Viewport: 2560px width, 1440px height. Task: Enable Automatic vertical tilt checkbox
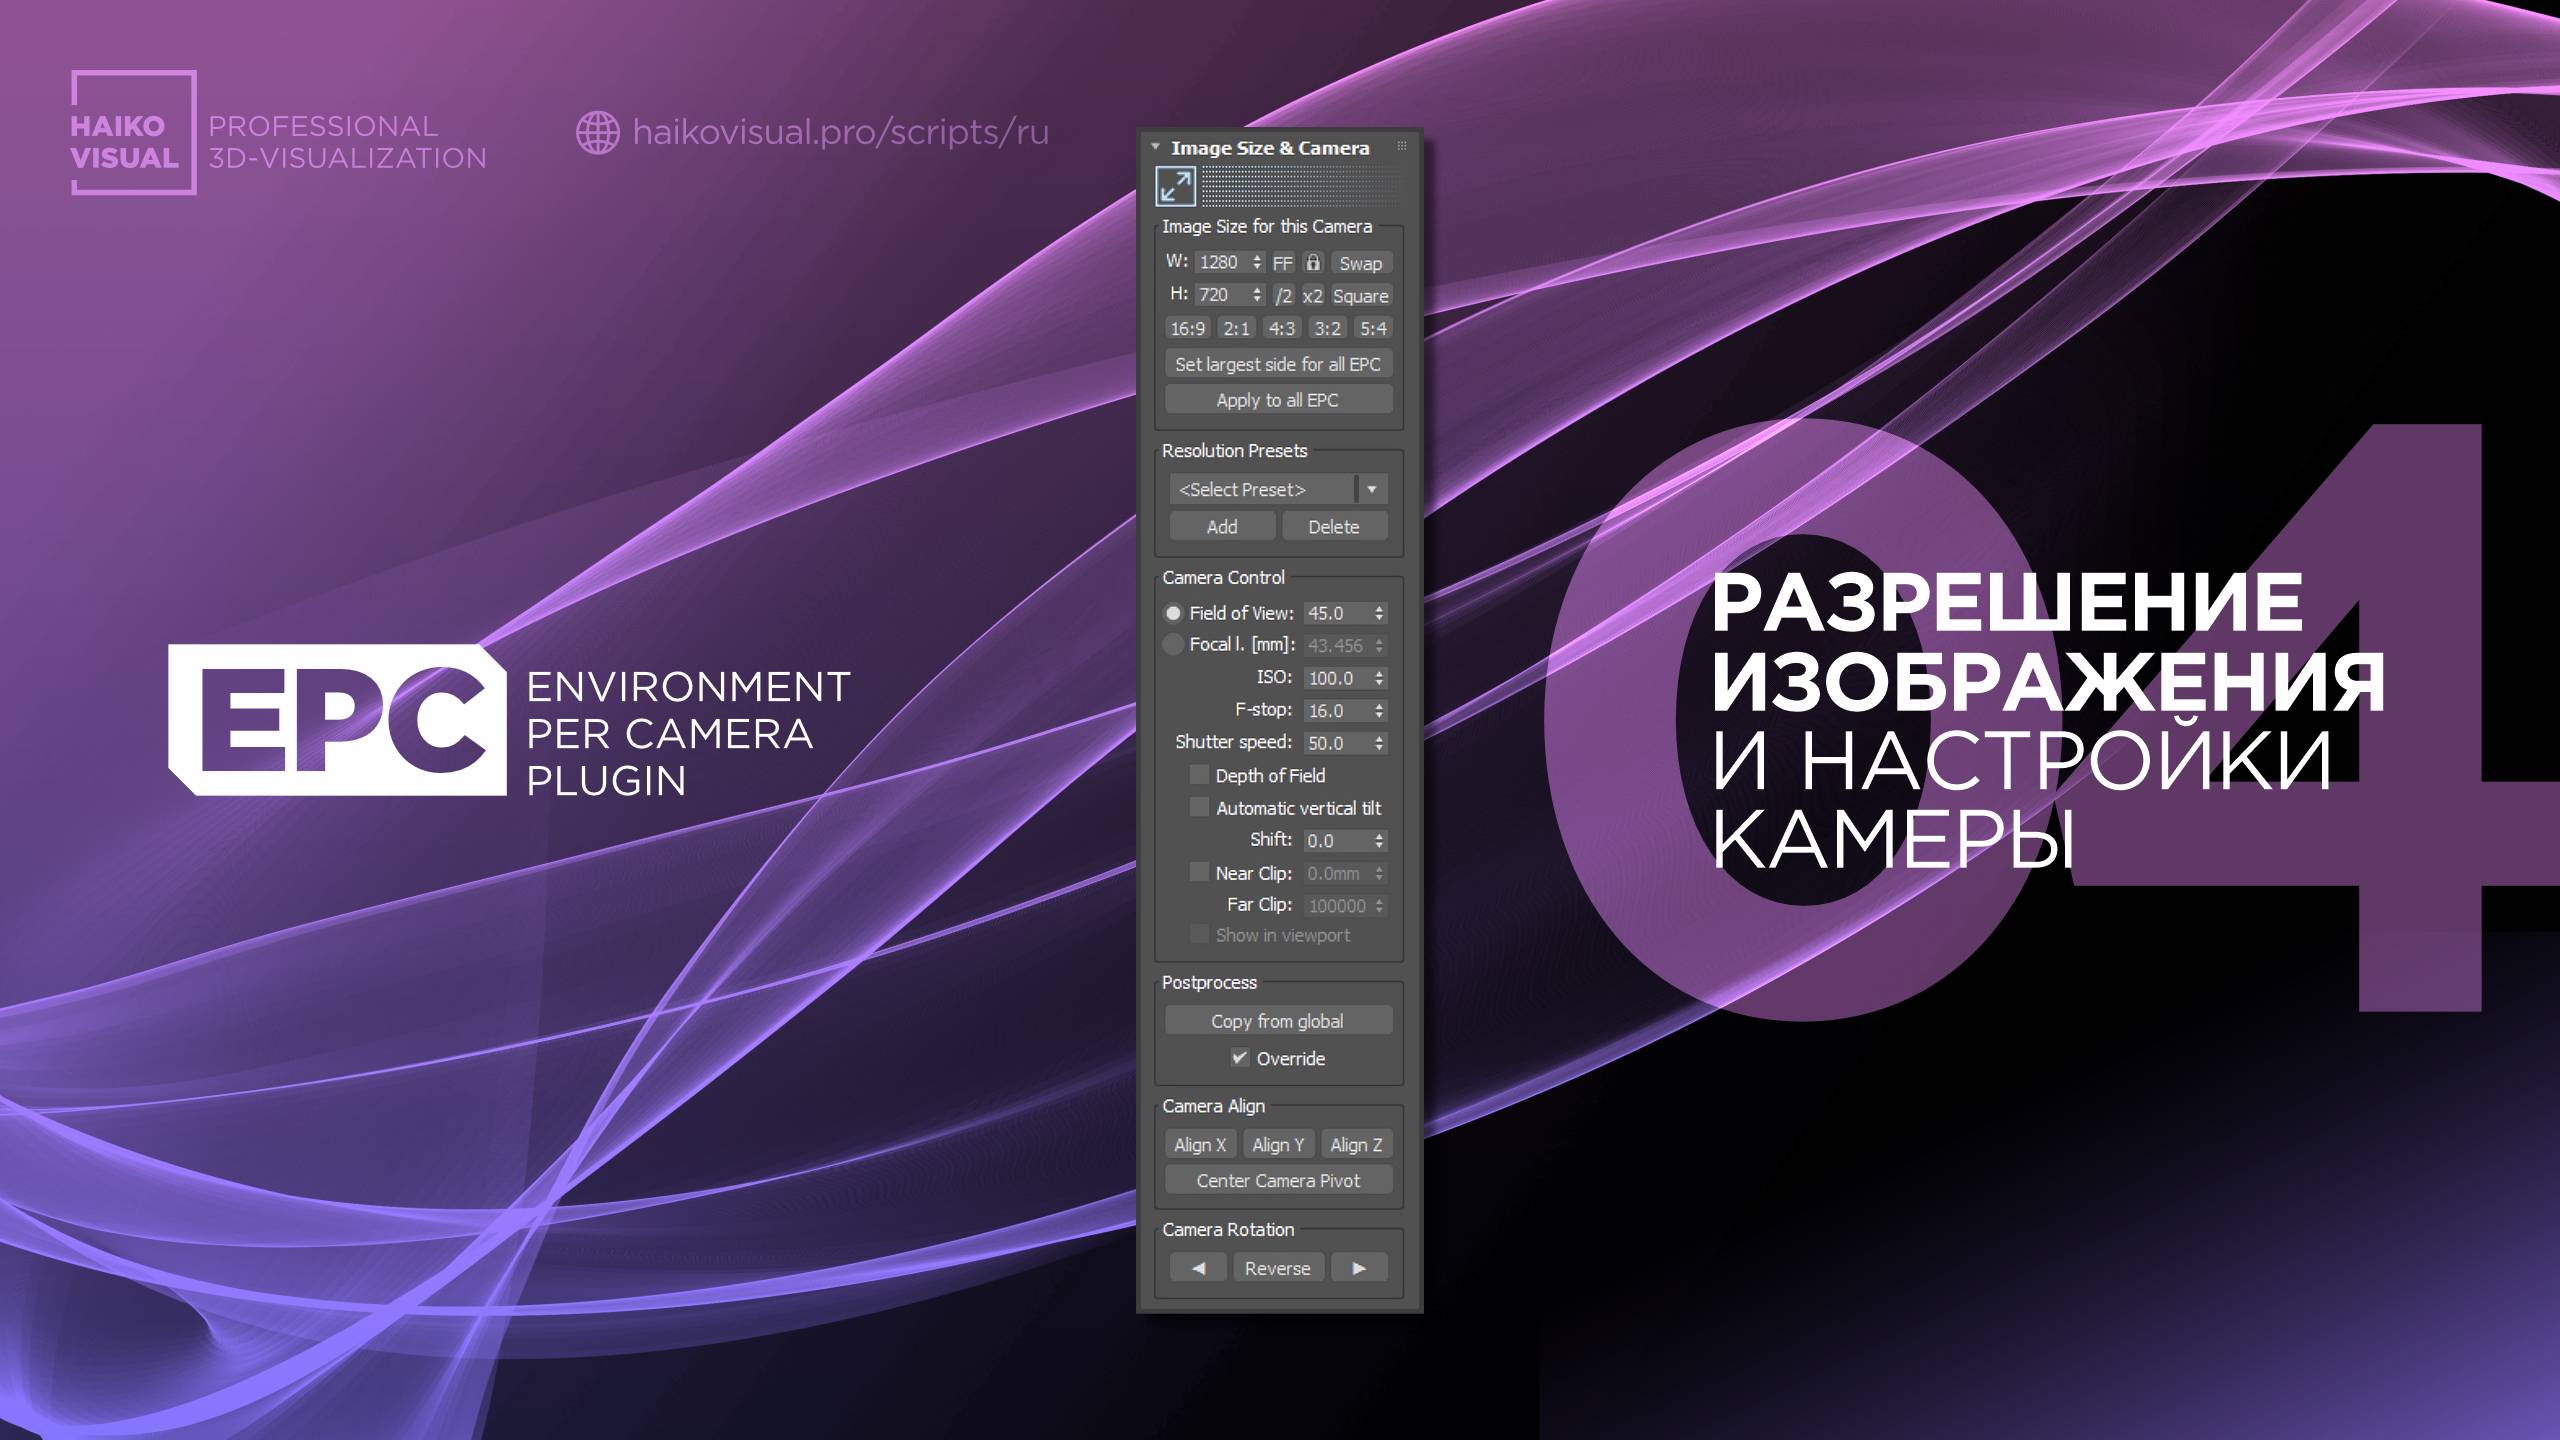click(1199, 807)
